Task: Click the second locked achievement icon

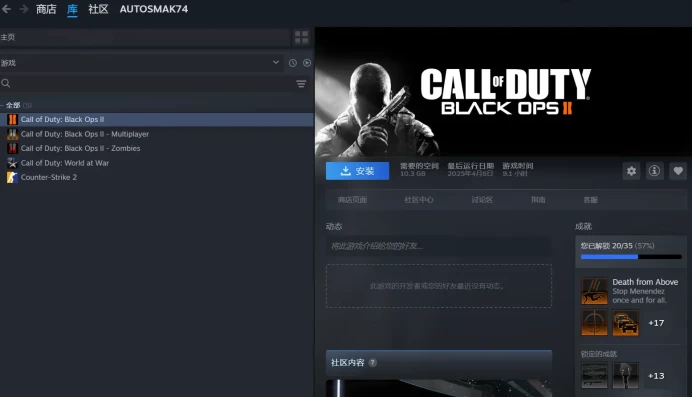Action: coord(625,375)
